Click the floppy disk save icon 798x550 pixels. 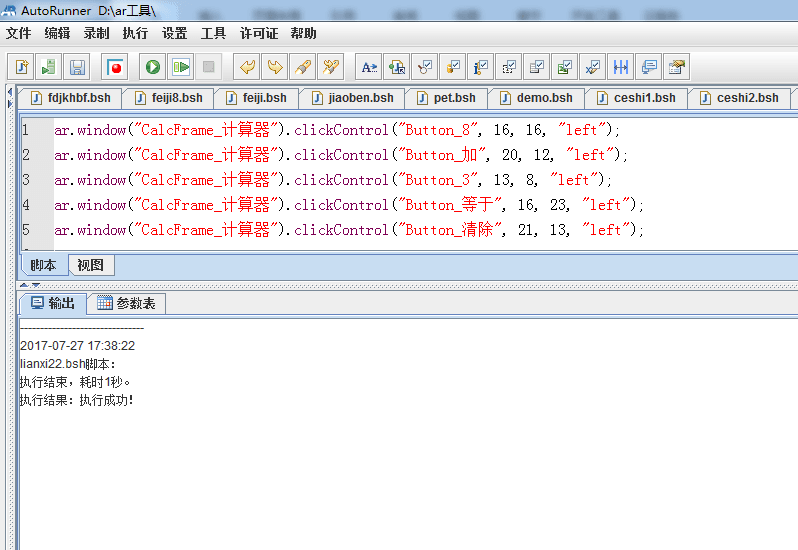(77, 67)
